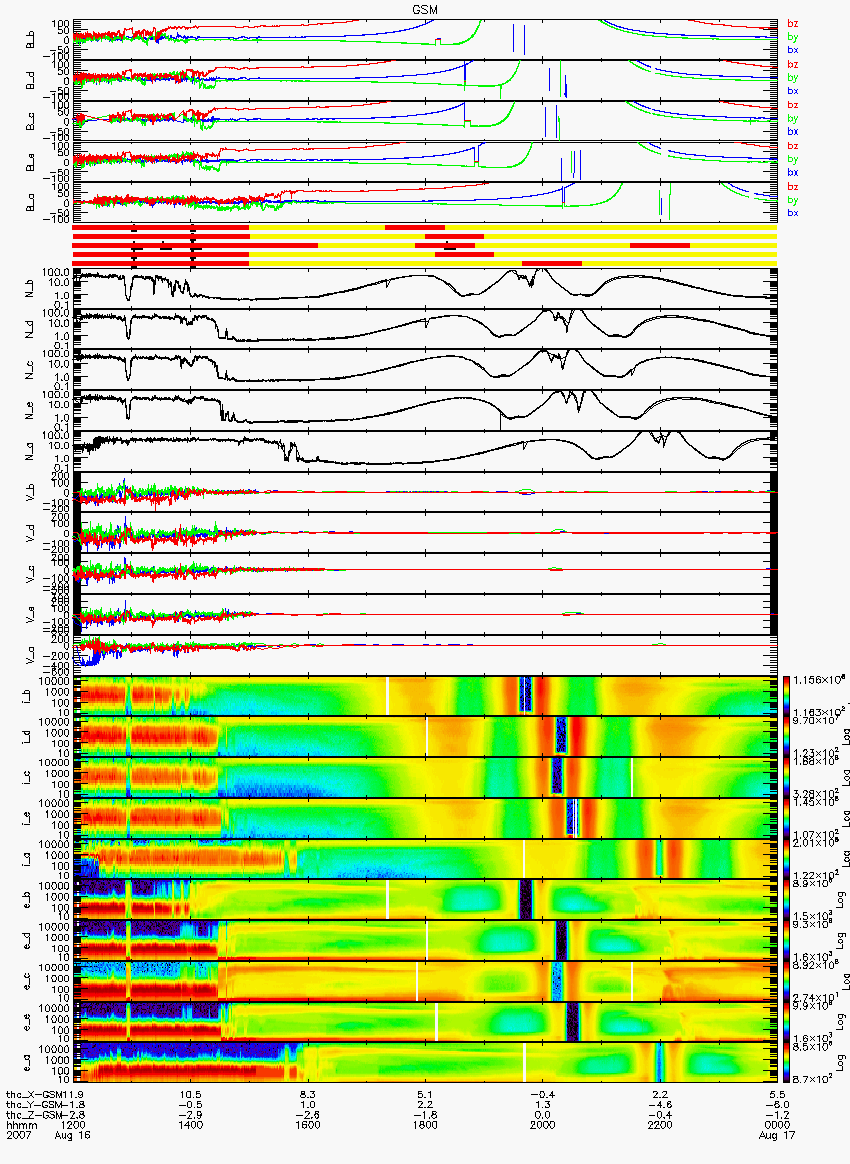850x1164 pixels.
Task: Select the V_c velocity axis label
Action: tap(31, 574)
